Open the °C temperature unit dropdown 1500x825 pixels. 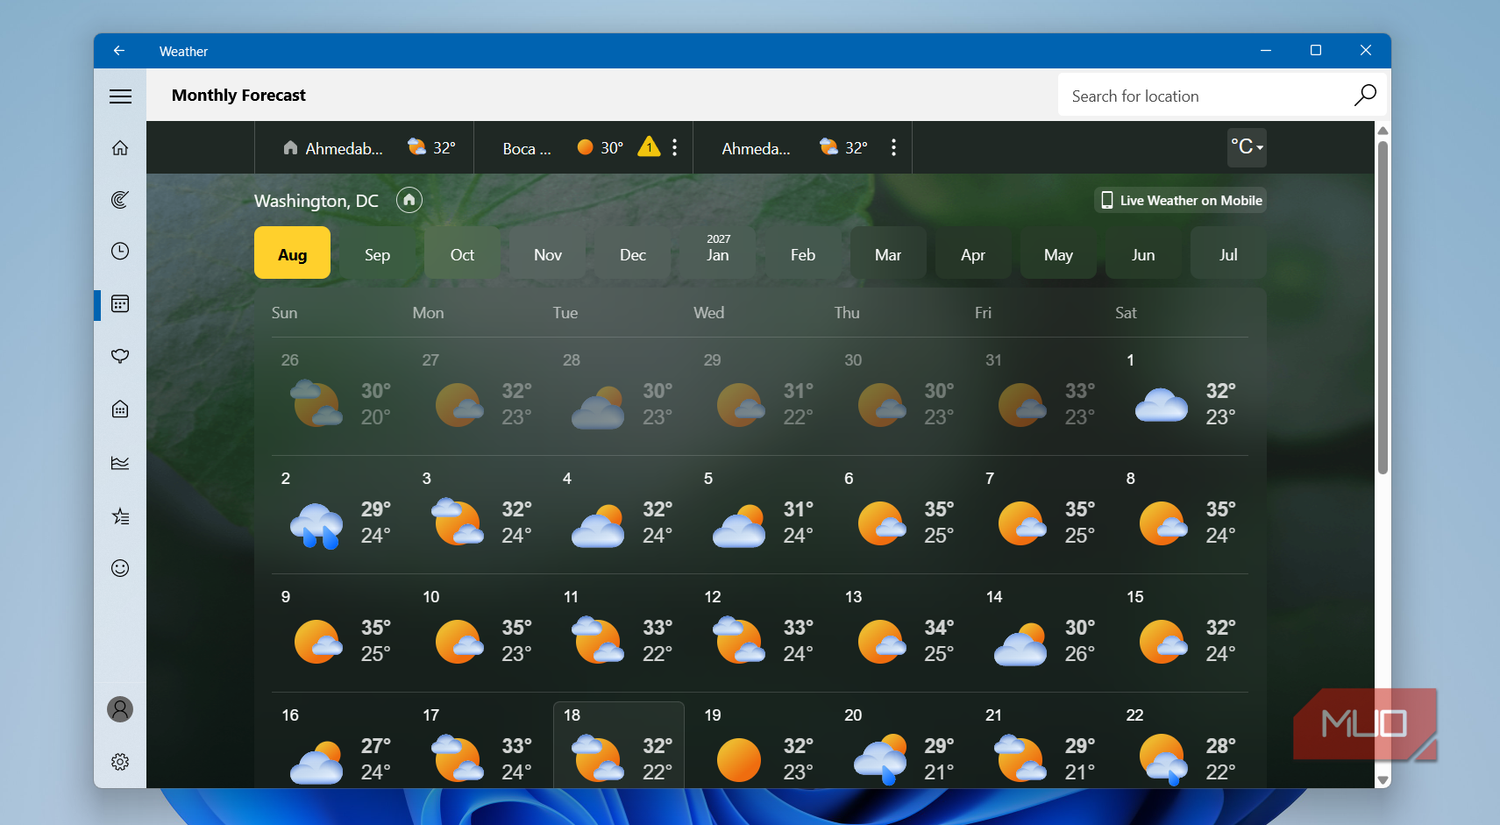pos(1247,147)
